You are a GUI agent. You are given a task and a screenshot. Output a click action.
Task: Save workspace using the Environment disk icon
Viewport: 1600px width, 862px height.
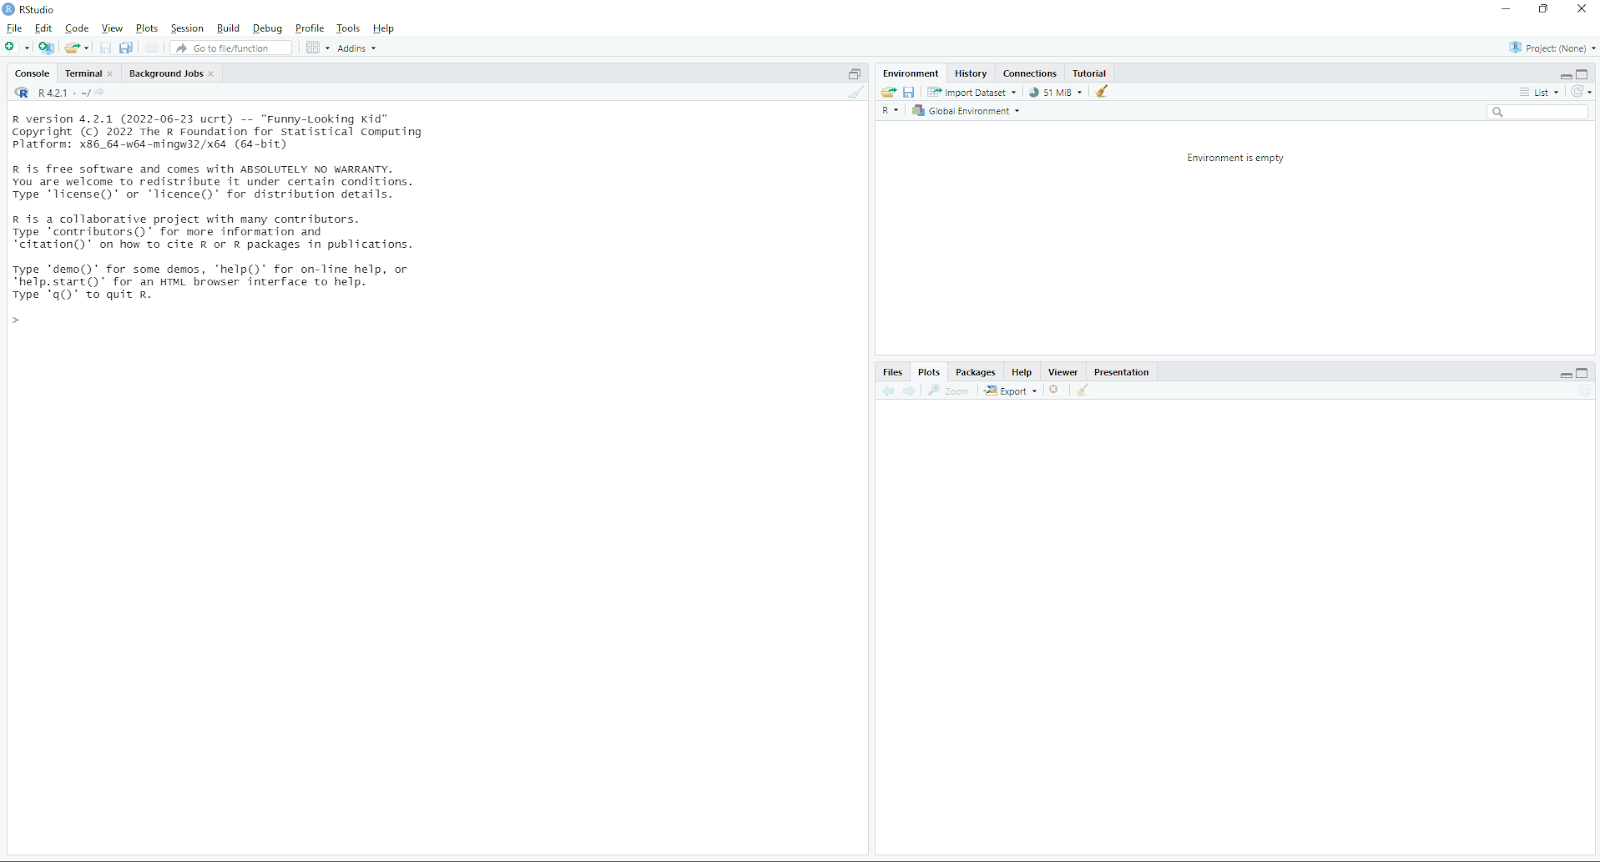pos(909,92)
